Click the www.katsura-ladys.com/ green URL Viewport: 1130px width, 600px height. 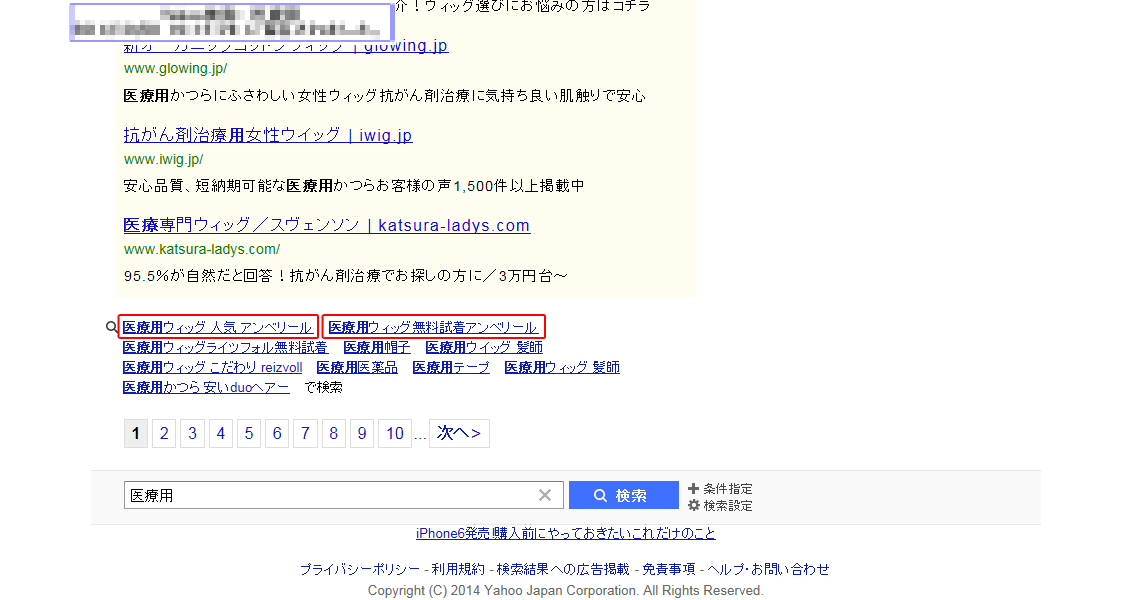click(202, 249)
